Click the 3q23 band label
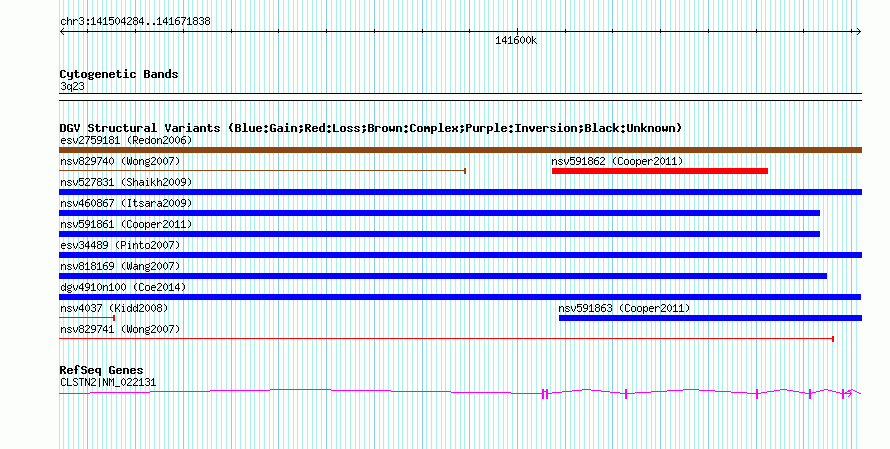The image size is (890, 449). (72, 87)
